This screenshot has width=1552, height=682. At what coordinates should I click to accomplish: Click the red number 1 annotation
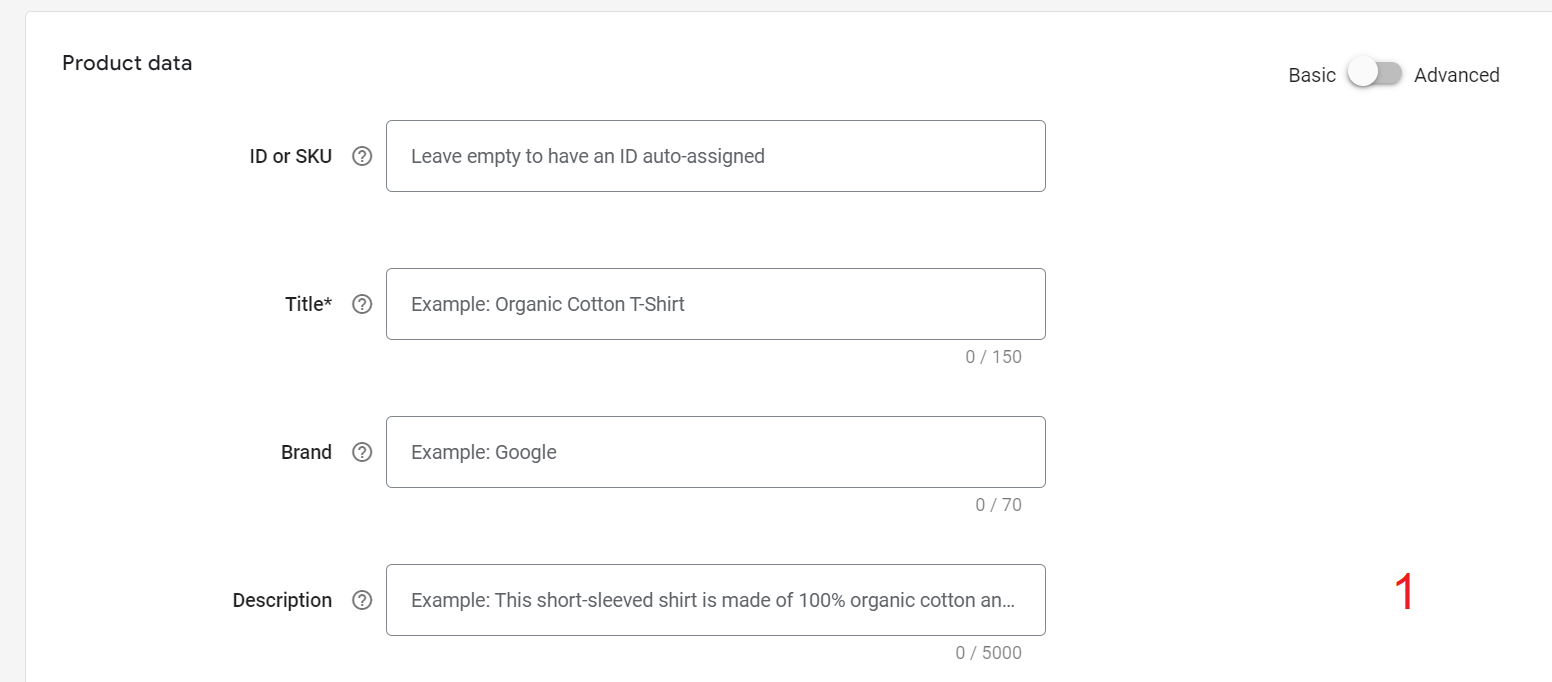click(1404, 592)
